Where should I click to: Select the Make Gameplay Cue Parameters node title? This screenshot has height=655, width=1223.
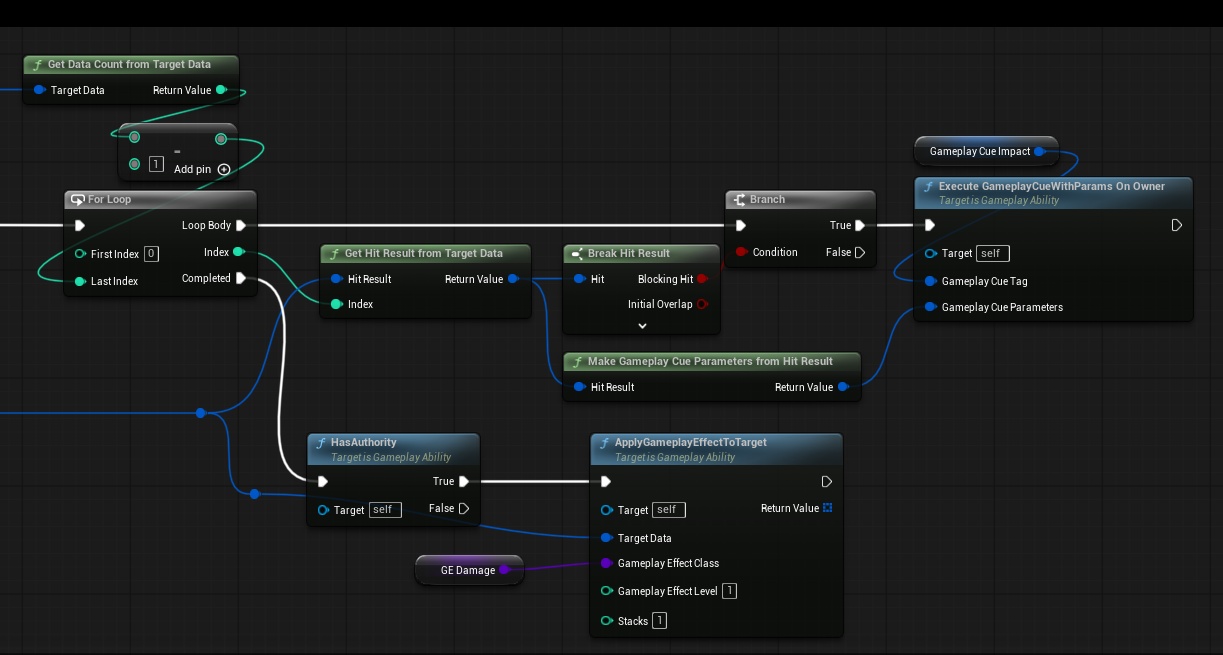pos(710,361)
